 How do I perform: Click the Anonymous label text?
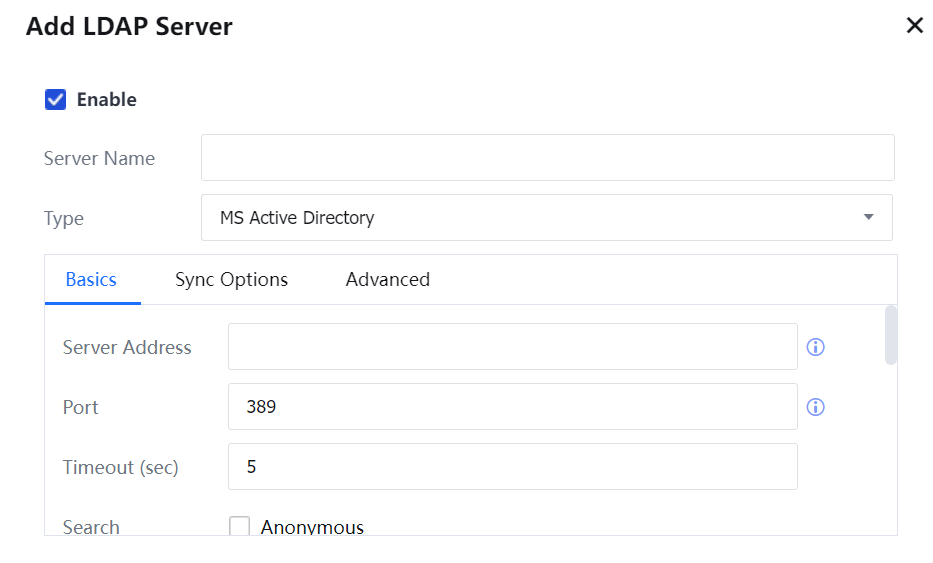pyautogui.click(x=312, y=526)
